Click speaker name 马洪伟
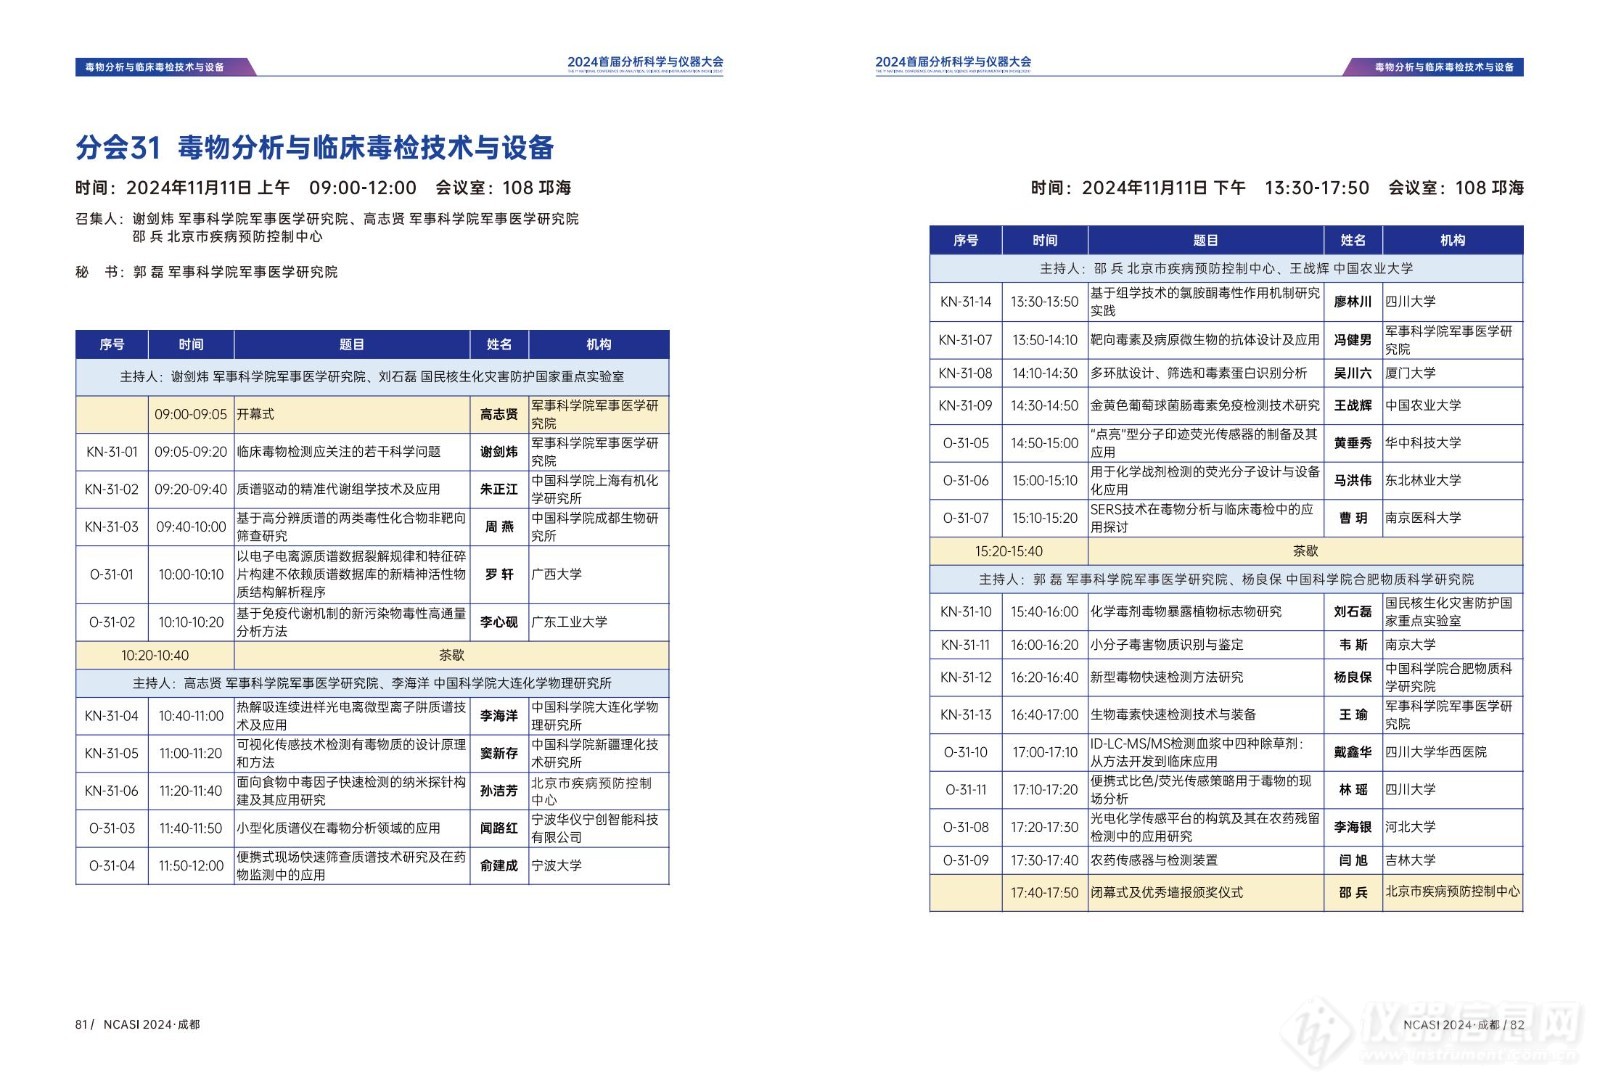 [x=1353, y=481]
